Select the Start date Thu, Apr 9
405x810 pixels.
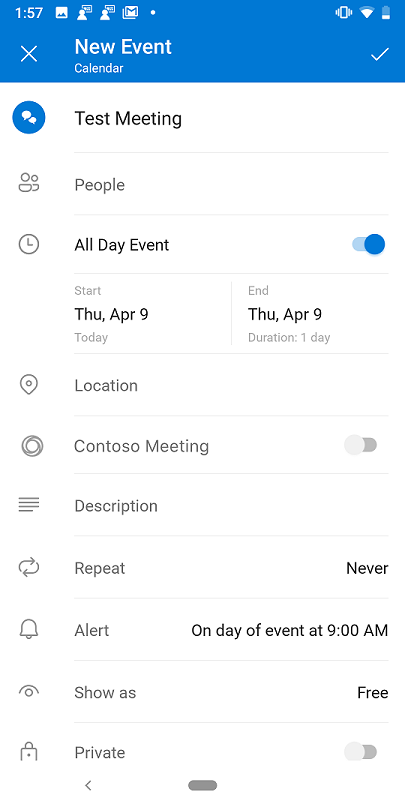point(112,314)
